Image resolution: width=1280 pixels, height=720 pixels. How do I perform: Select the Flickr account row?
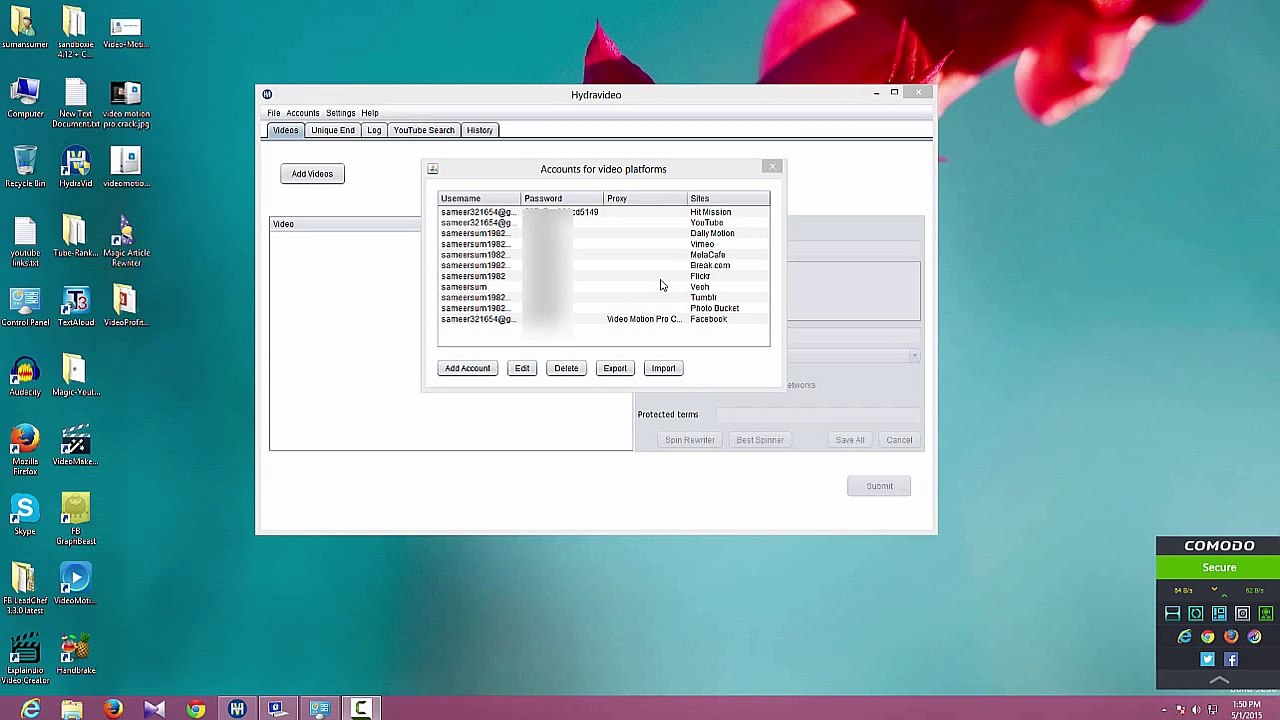click(x=604, y=276)
